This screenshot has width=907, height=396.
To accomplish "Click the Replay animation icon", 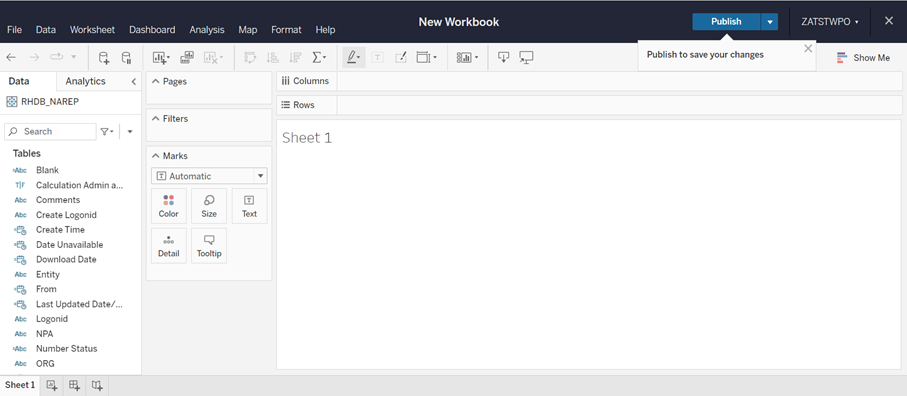I will 56,57.
